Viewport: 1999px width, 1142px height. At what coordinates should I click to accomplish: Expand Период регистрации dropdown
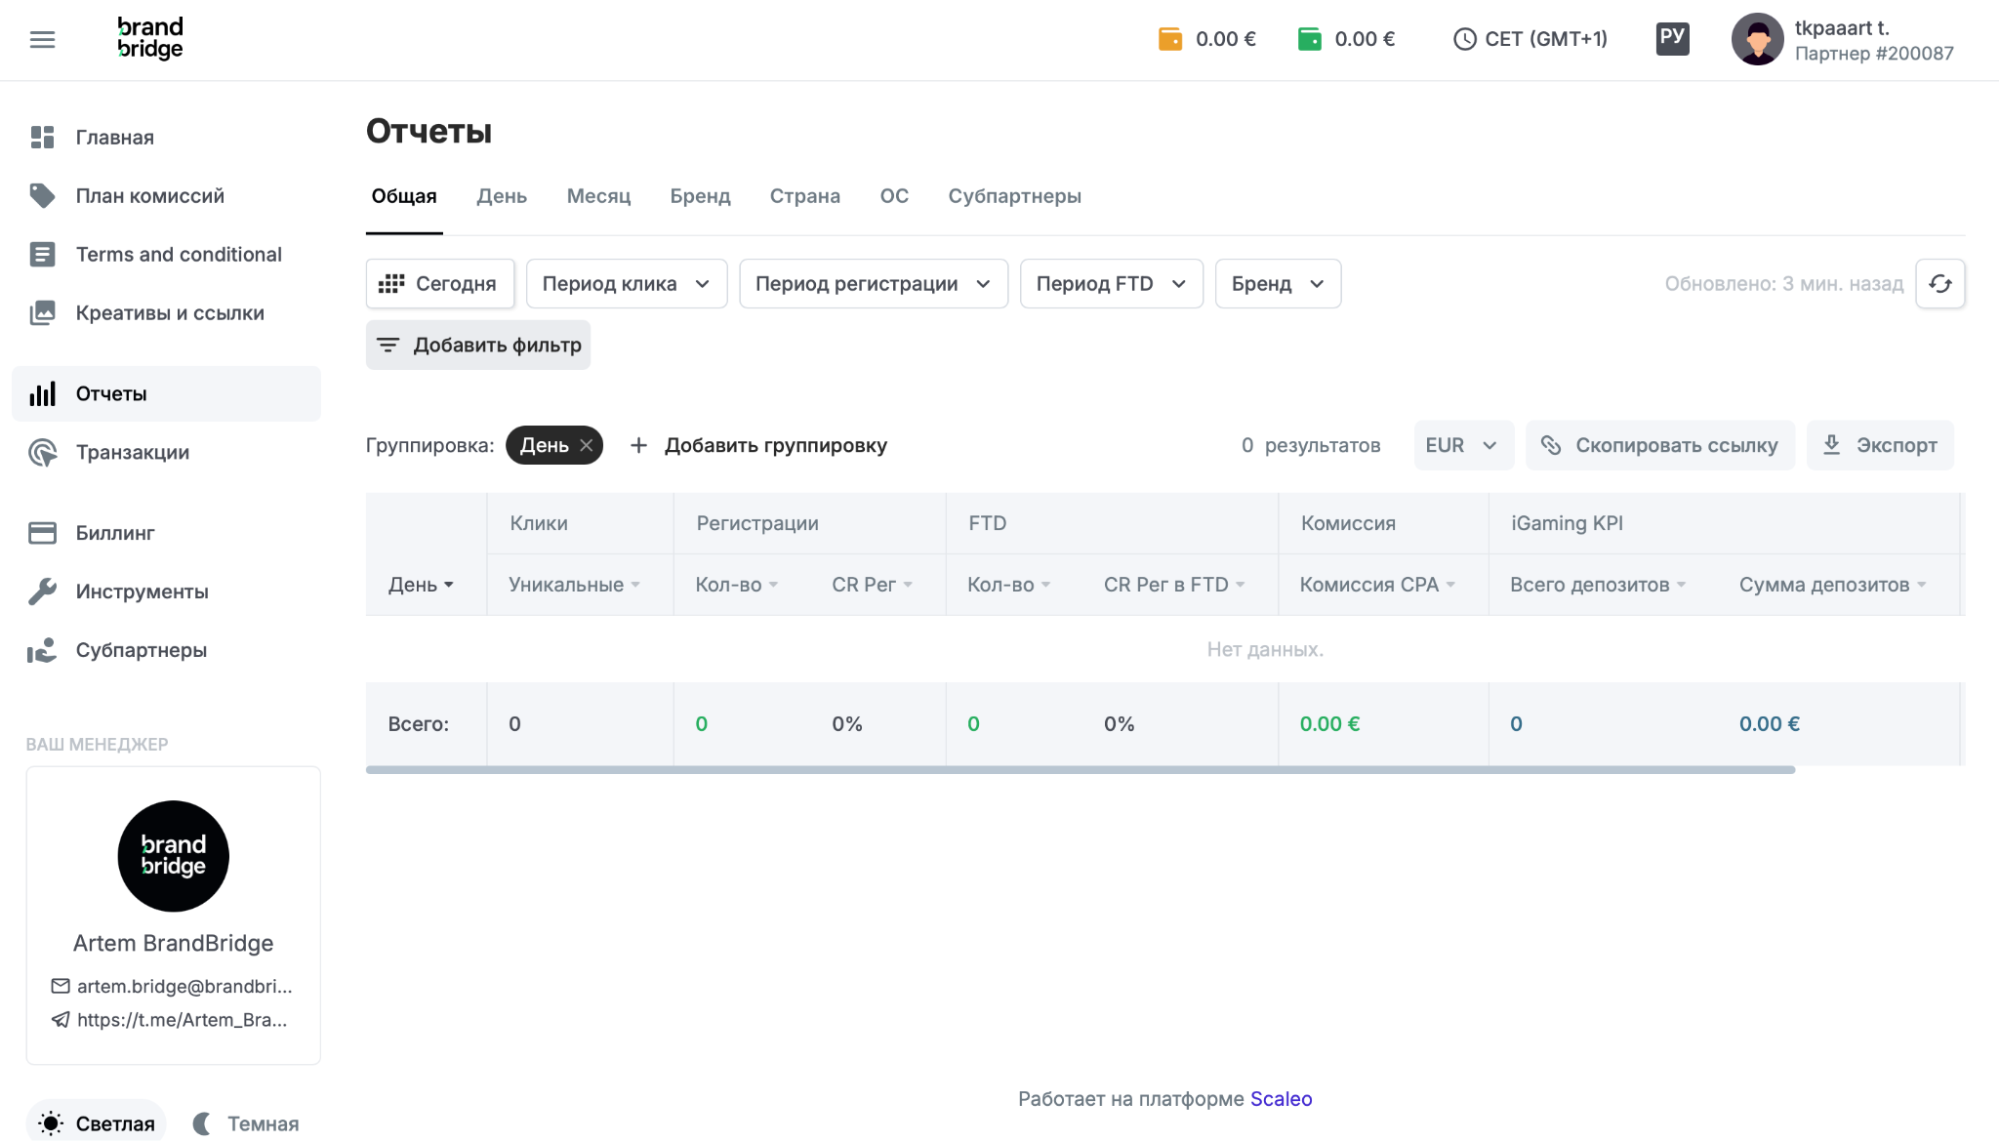(x=873, y=284)
